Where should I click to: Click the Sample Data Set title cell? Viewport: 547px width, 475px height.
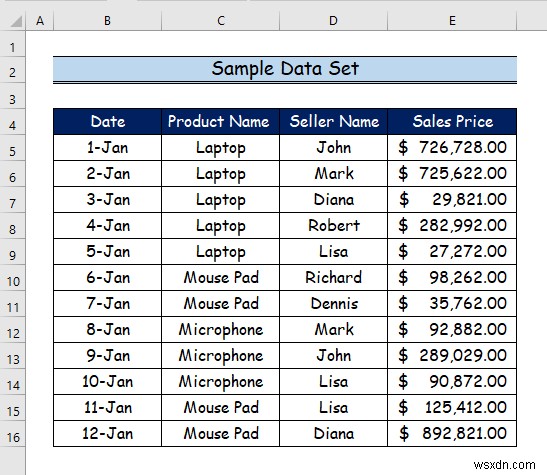click(x=285, y=69)
